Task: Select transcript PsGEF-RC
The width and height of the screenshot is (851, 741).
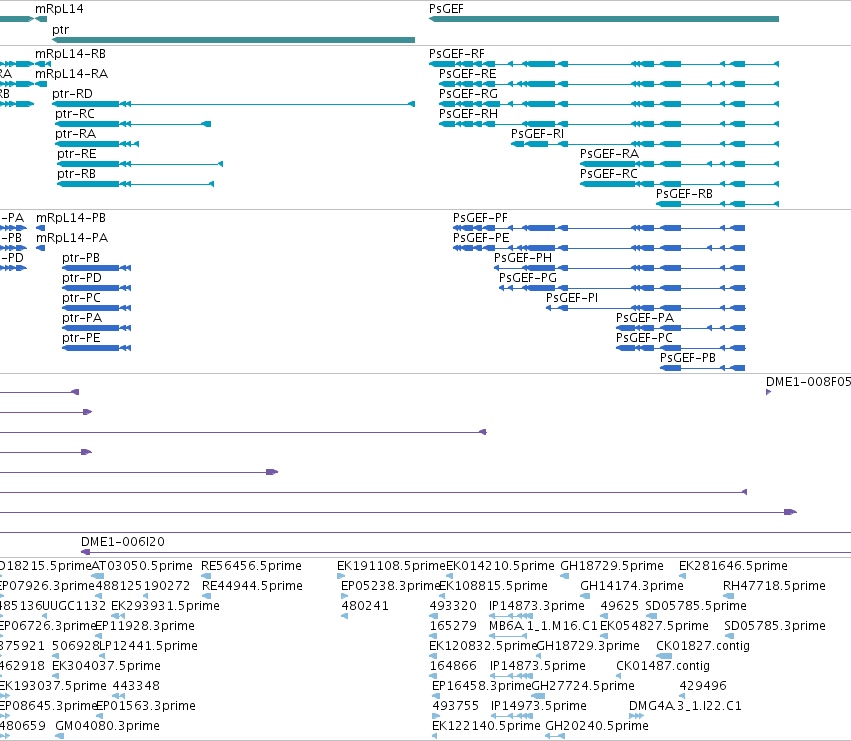Action: pyautogui.click(x=679, y=184)
